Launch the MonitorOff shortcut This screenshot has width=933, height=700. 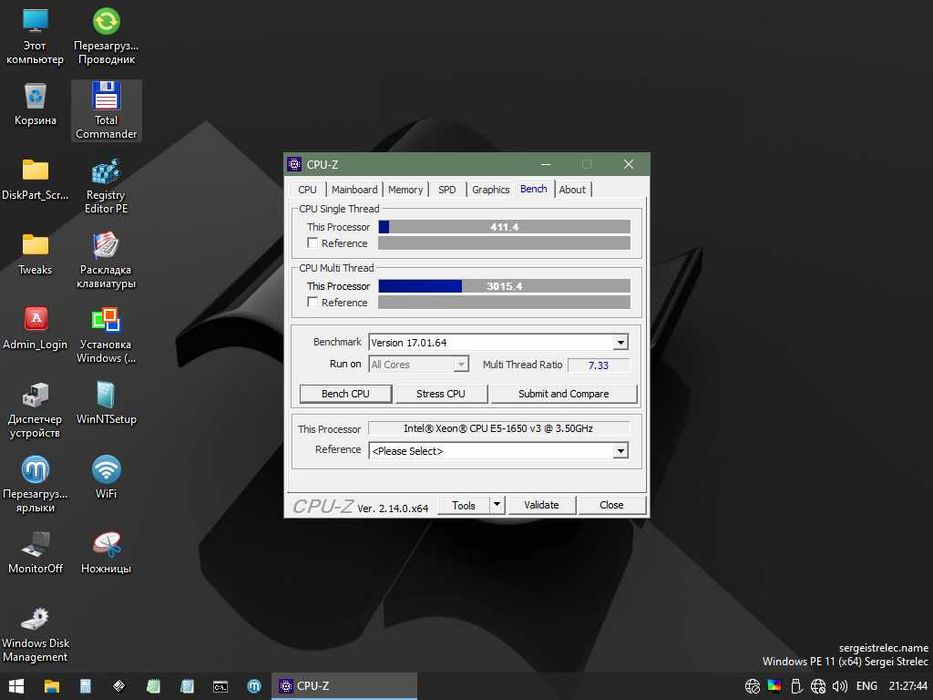pyautogui.click(x=35, y=552)
